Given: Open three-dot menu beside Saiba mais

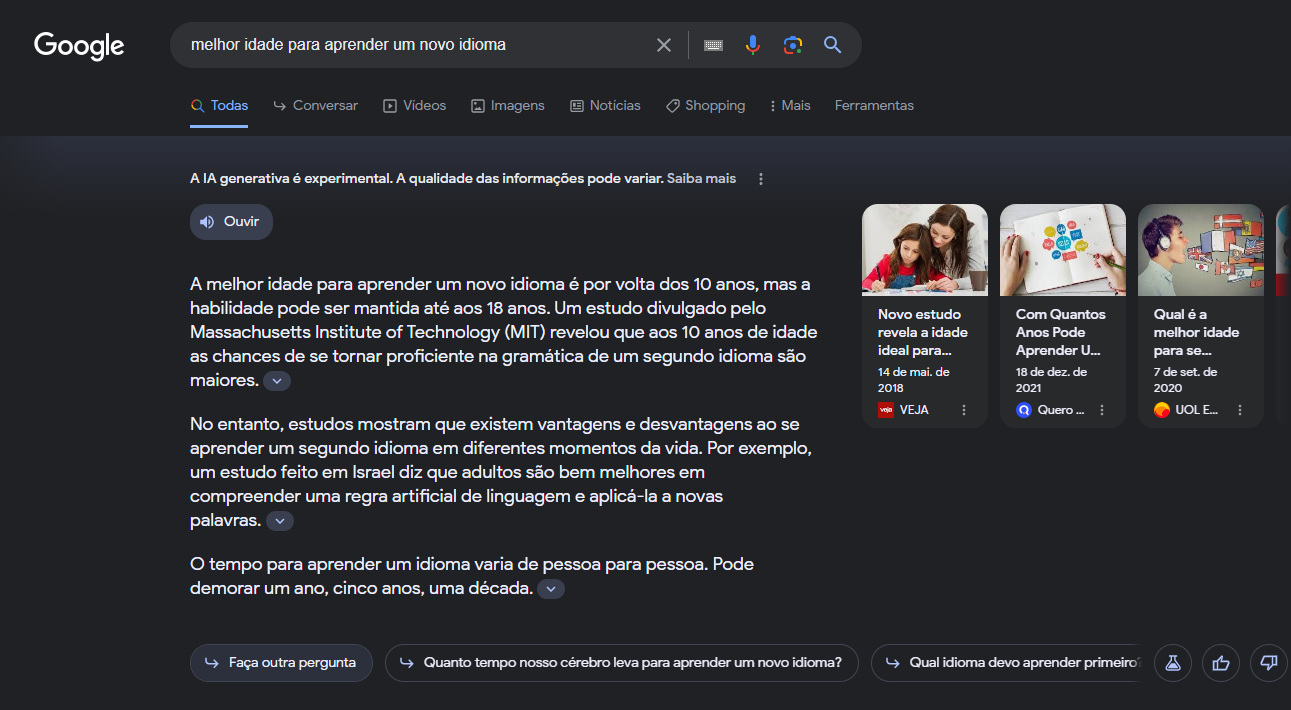Looking at the screenshot, I should pyautogui.click(x=761, y=179).
